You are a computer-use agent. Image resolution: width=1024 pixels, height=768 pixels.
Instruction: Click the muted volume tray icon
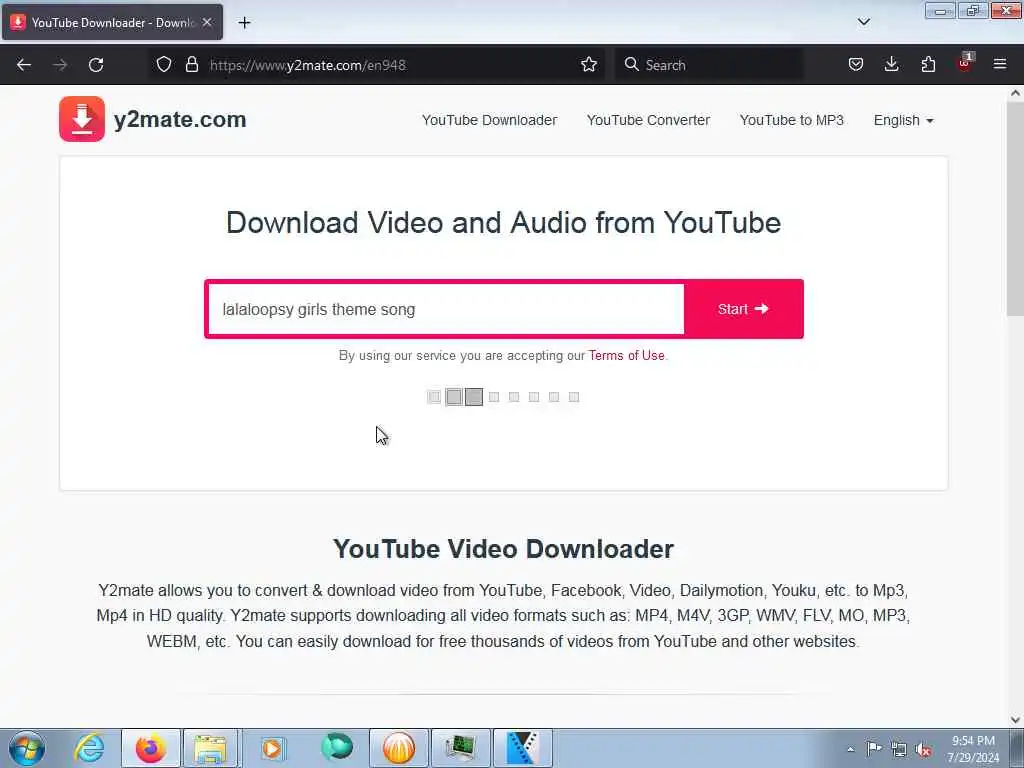(x=923, y=750)
